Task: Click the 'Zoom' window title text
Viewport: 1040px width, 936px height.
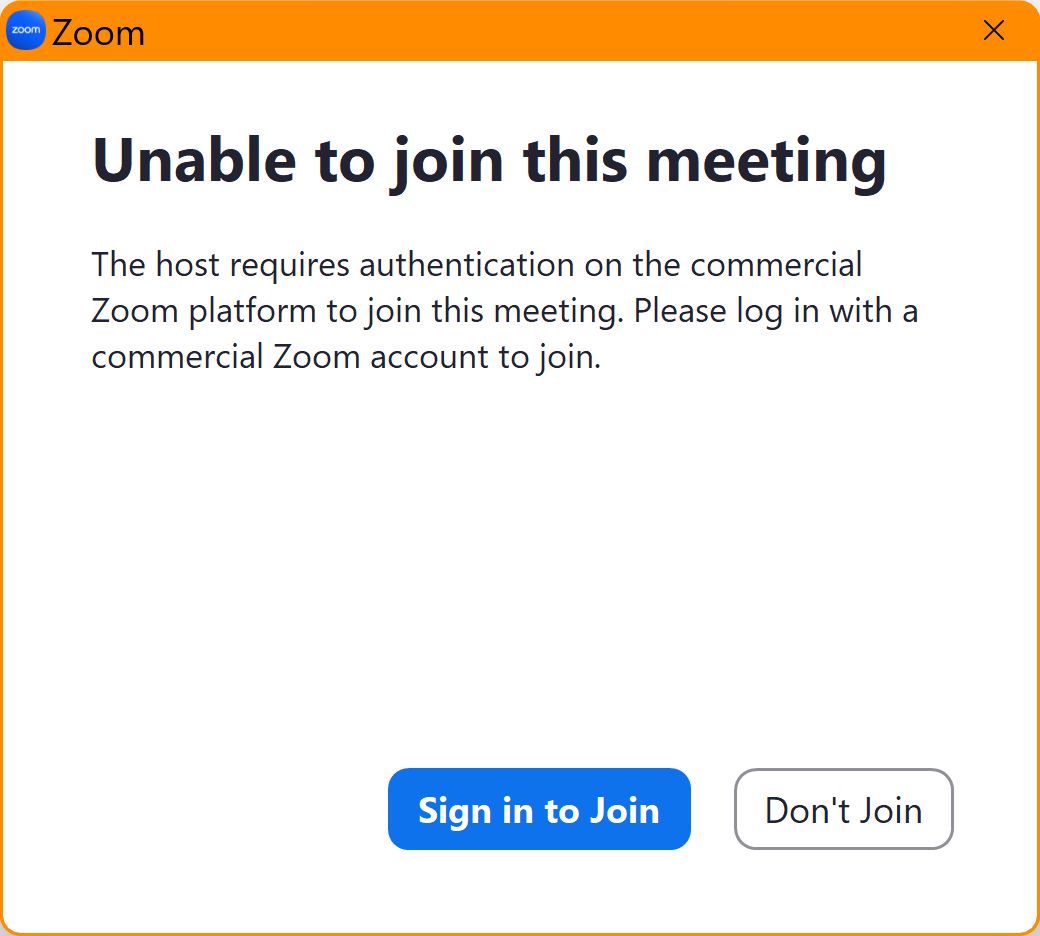Action: coord(98,33)
